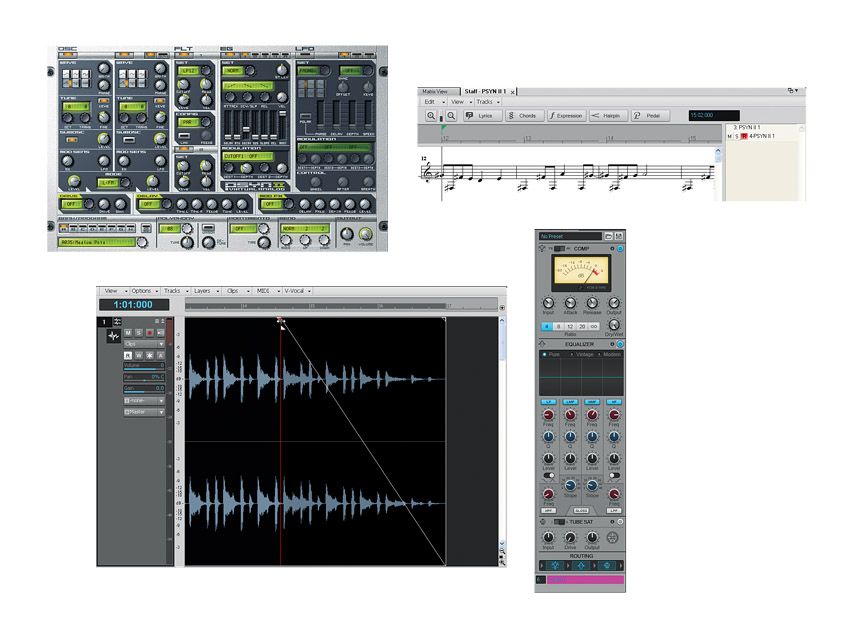Open the Tracks menu in Staff view
Image resolution: width=850 pixels, height=638 pixels.
(x=487, y=102)
